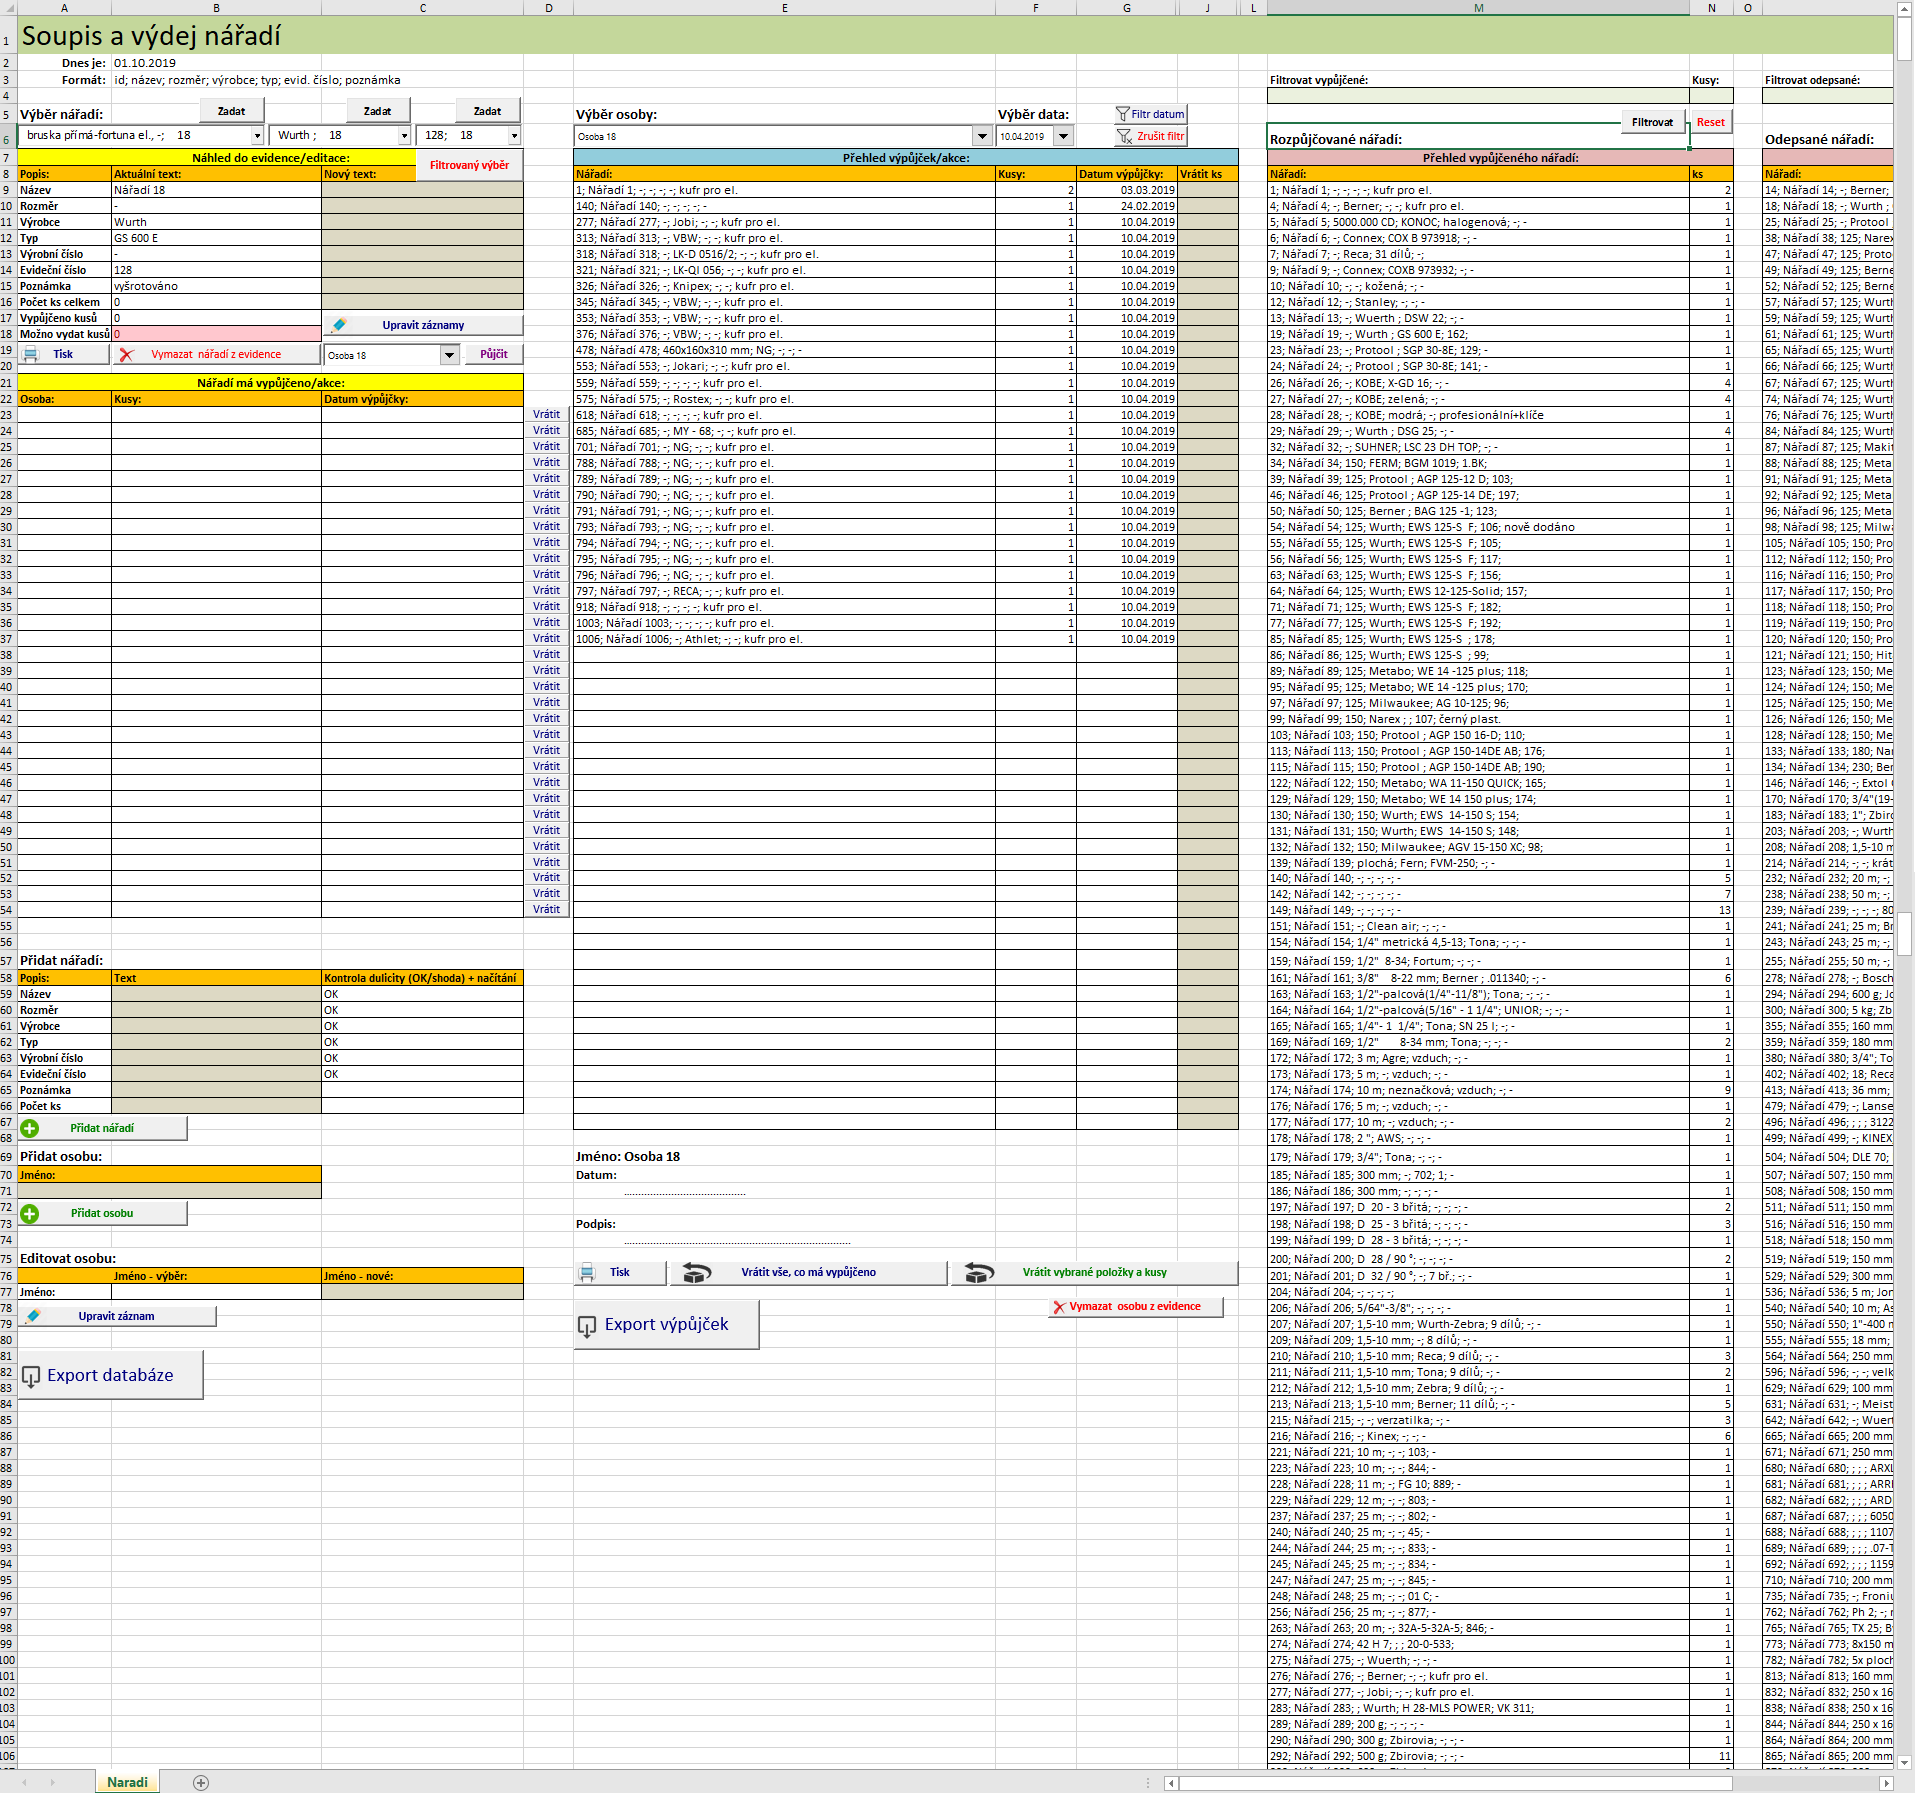The height and width of the screenshot is (1794, 1916).
Task: Select column M header
Action: tap(1478, 7)
